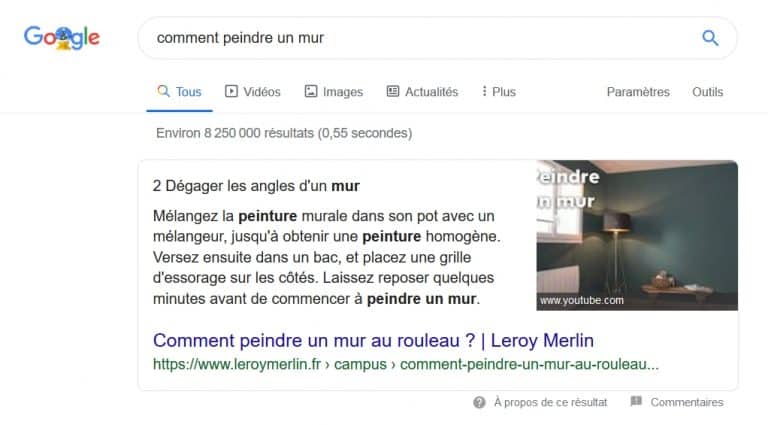Click the Actualités newspaper icon
Viewport: 768px width, 425px height.
[393, 91]
